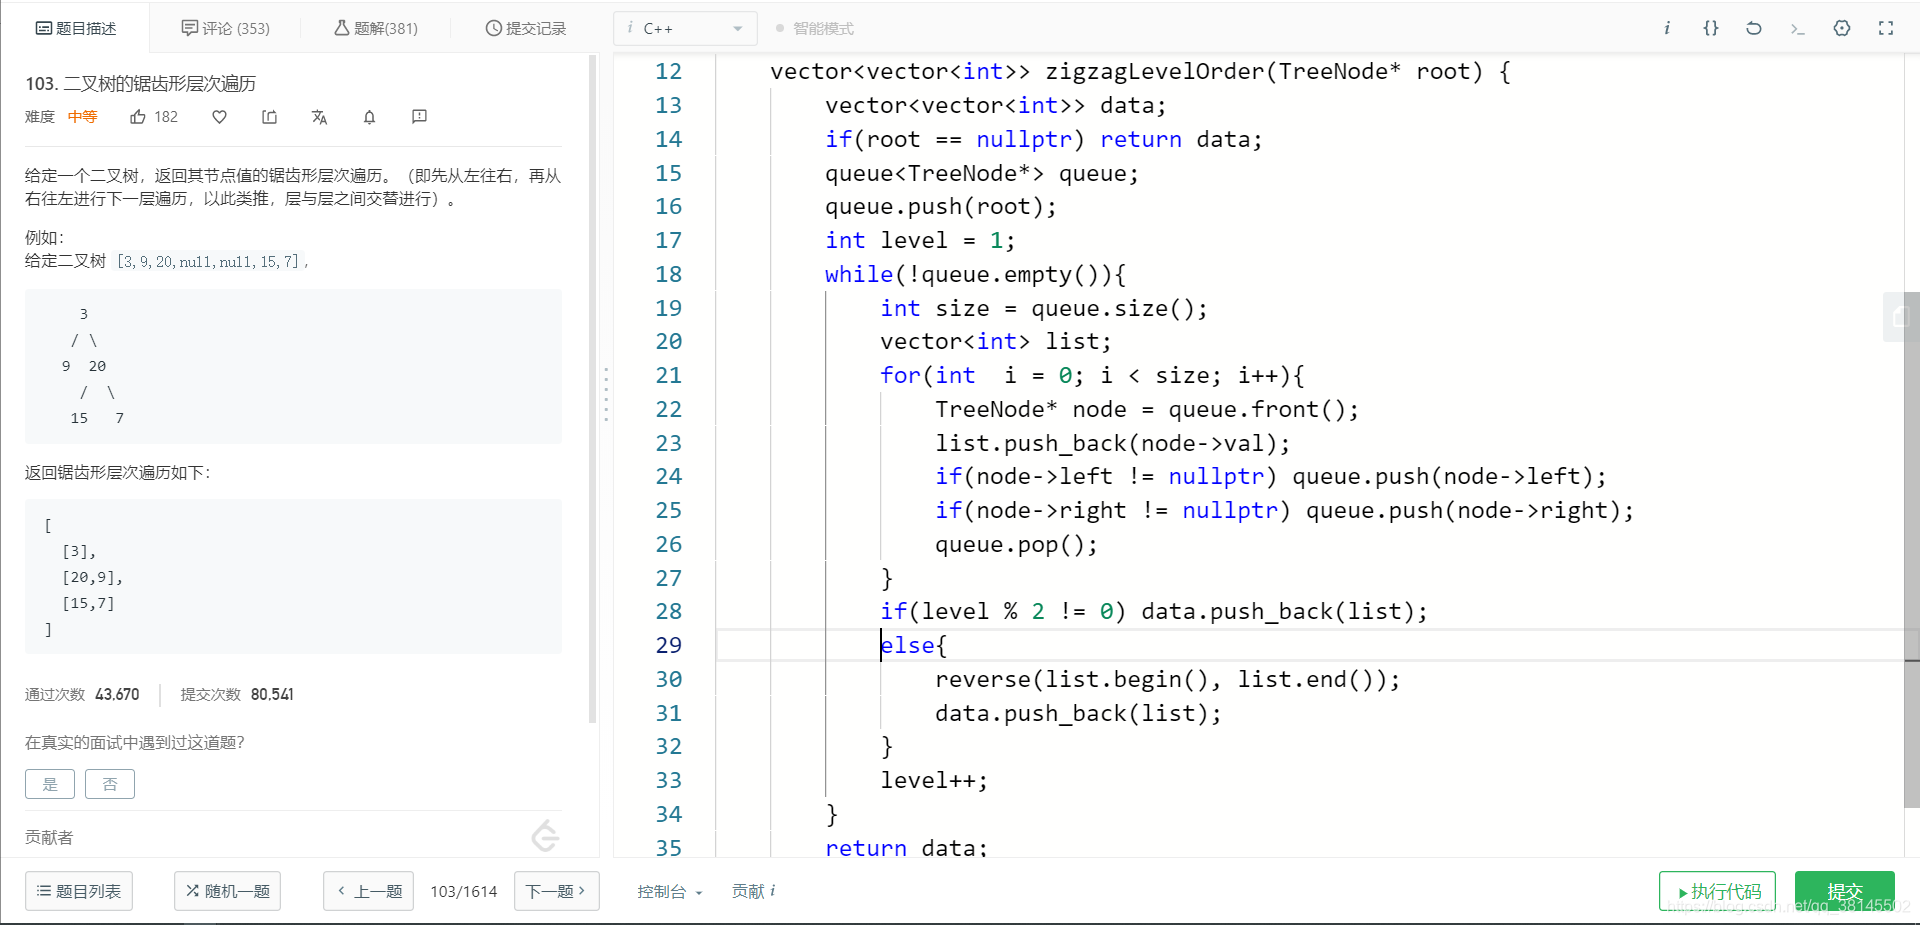Favorite the problem with heart icon
The height and width of the screenshot is (925, 1920).
tap(219, 117)
